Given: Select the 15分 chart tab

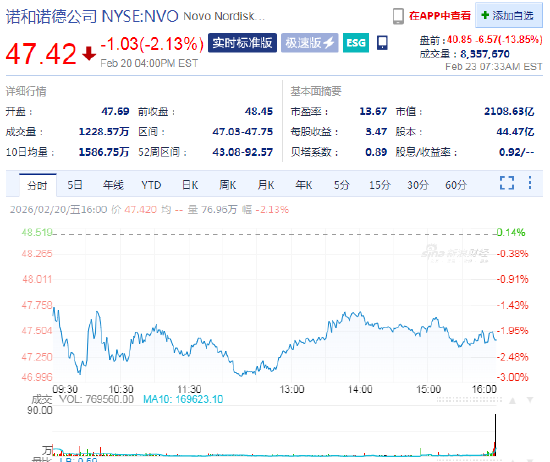Looking at the screenshot, I should 380,185.
